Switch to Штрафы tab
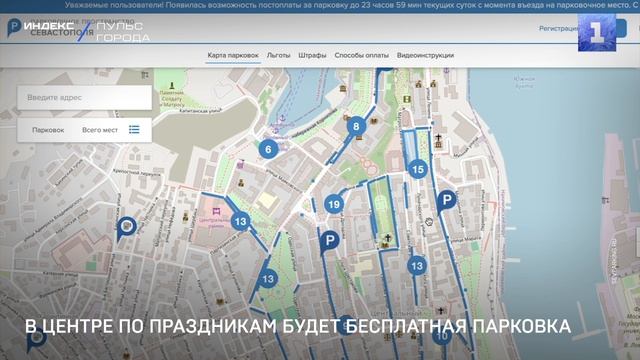This screenshot has width=640, height=360. pos(312,55)
